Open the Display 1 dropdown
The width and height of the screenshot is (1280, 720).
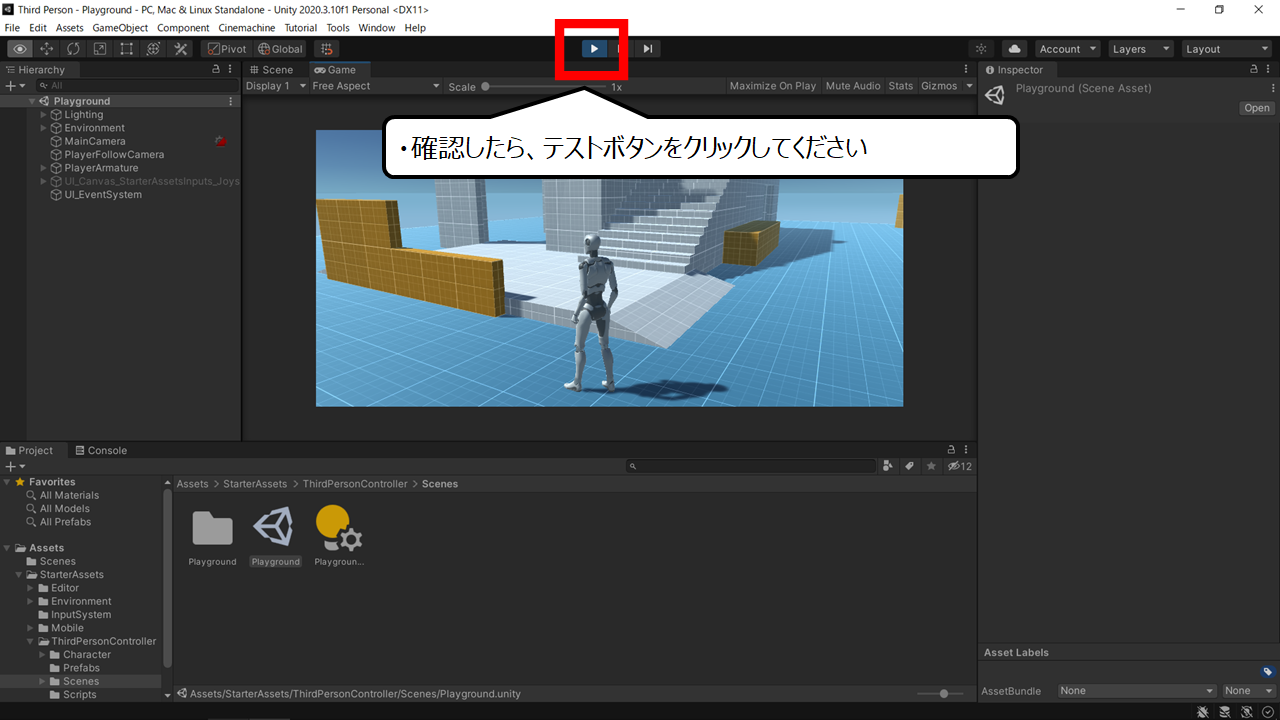point(276,86)
